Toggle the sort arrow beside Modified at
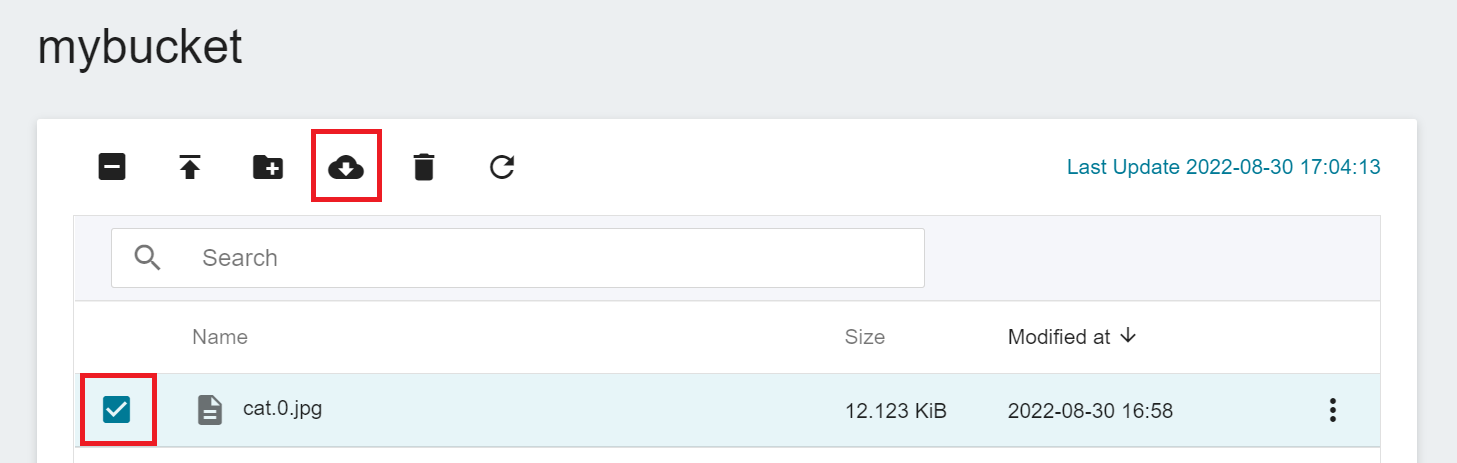This screenshot has height=463, width=1457. coord(1128,336)
